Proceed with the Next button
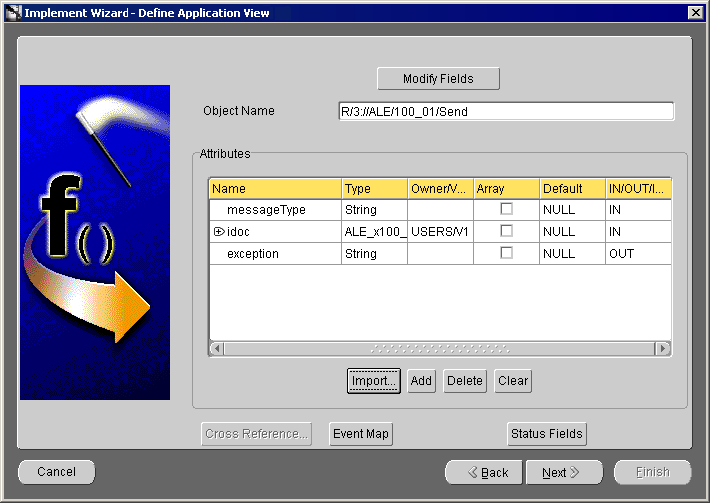This screenshot has height=503, width=710. point(565,473)
